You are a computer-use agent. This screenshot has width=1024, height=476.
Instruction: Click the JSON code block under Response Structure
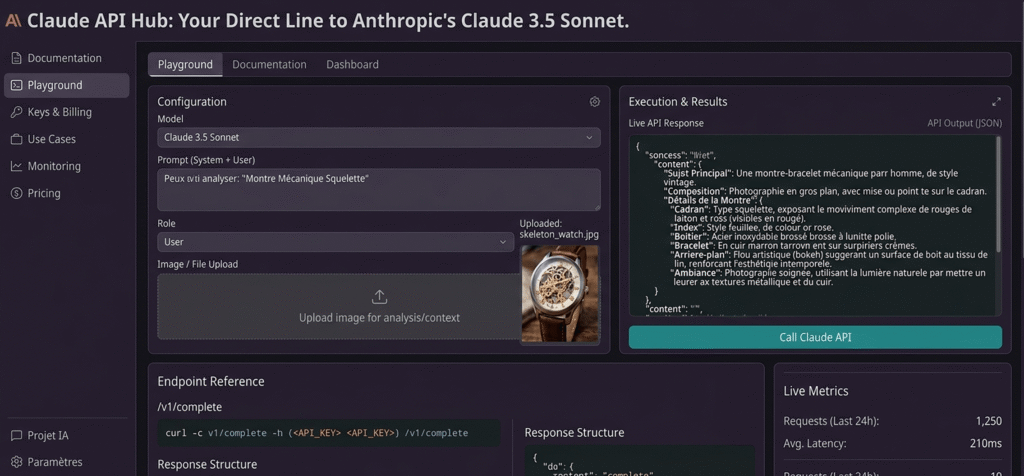point(639,461)
